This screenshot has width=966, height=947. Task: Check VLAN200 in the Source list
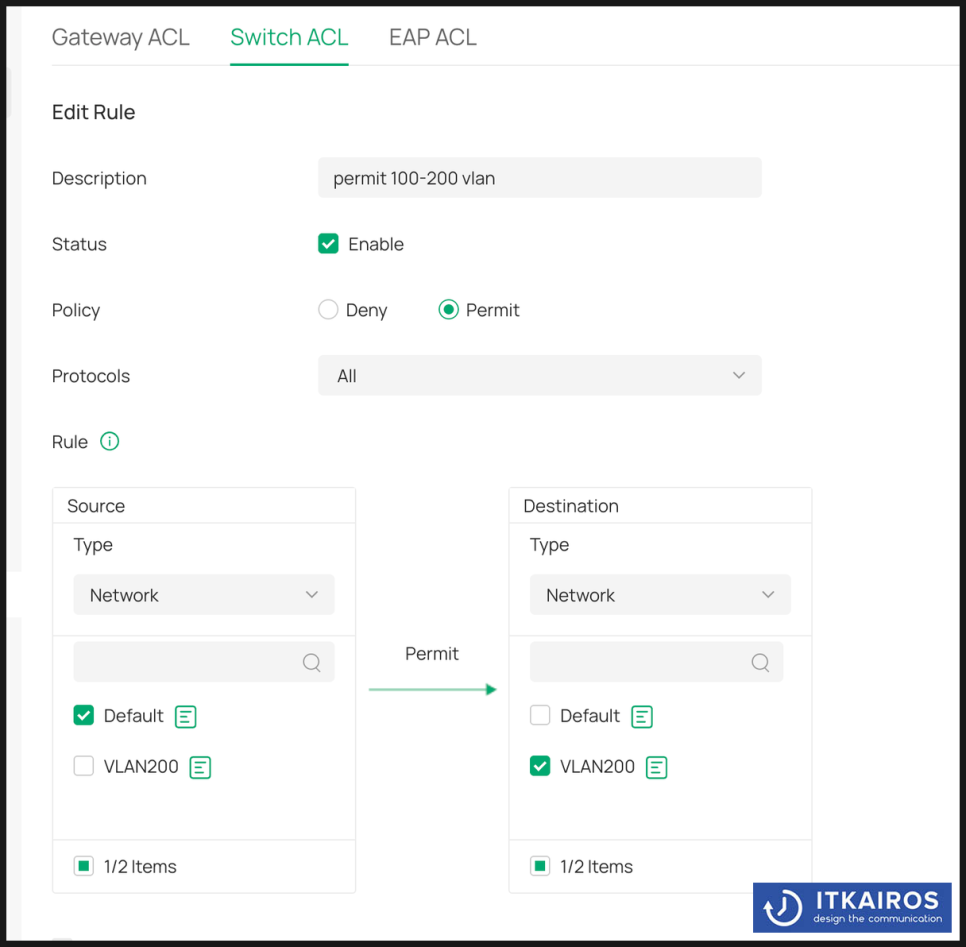(x=84, y=766)
